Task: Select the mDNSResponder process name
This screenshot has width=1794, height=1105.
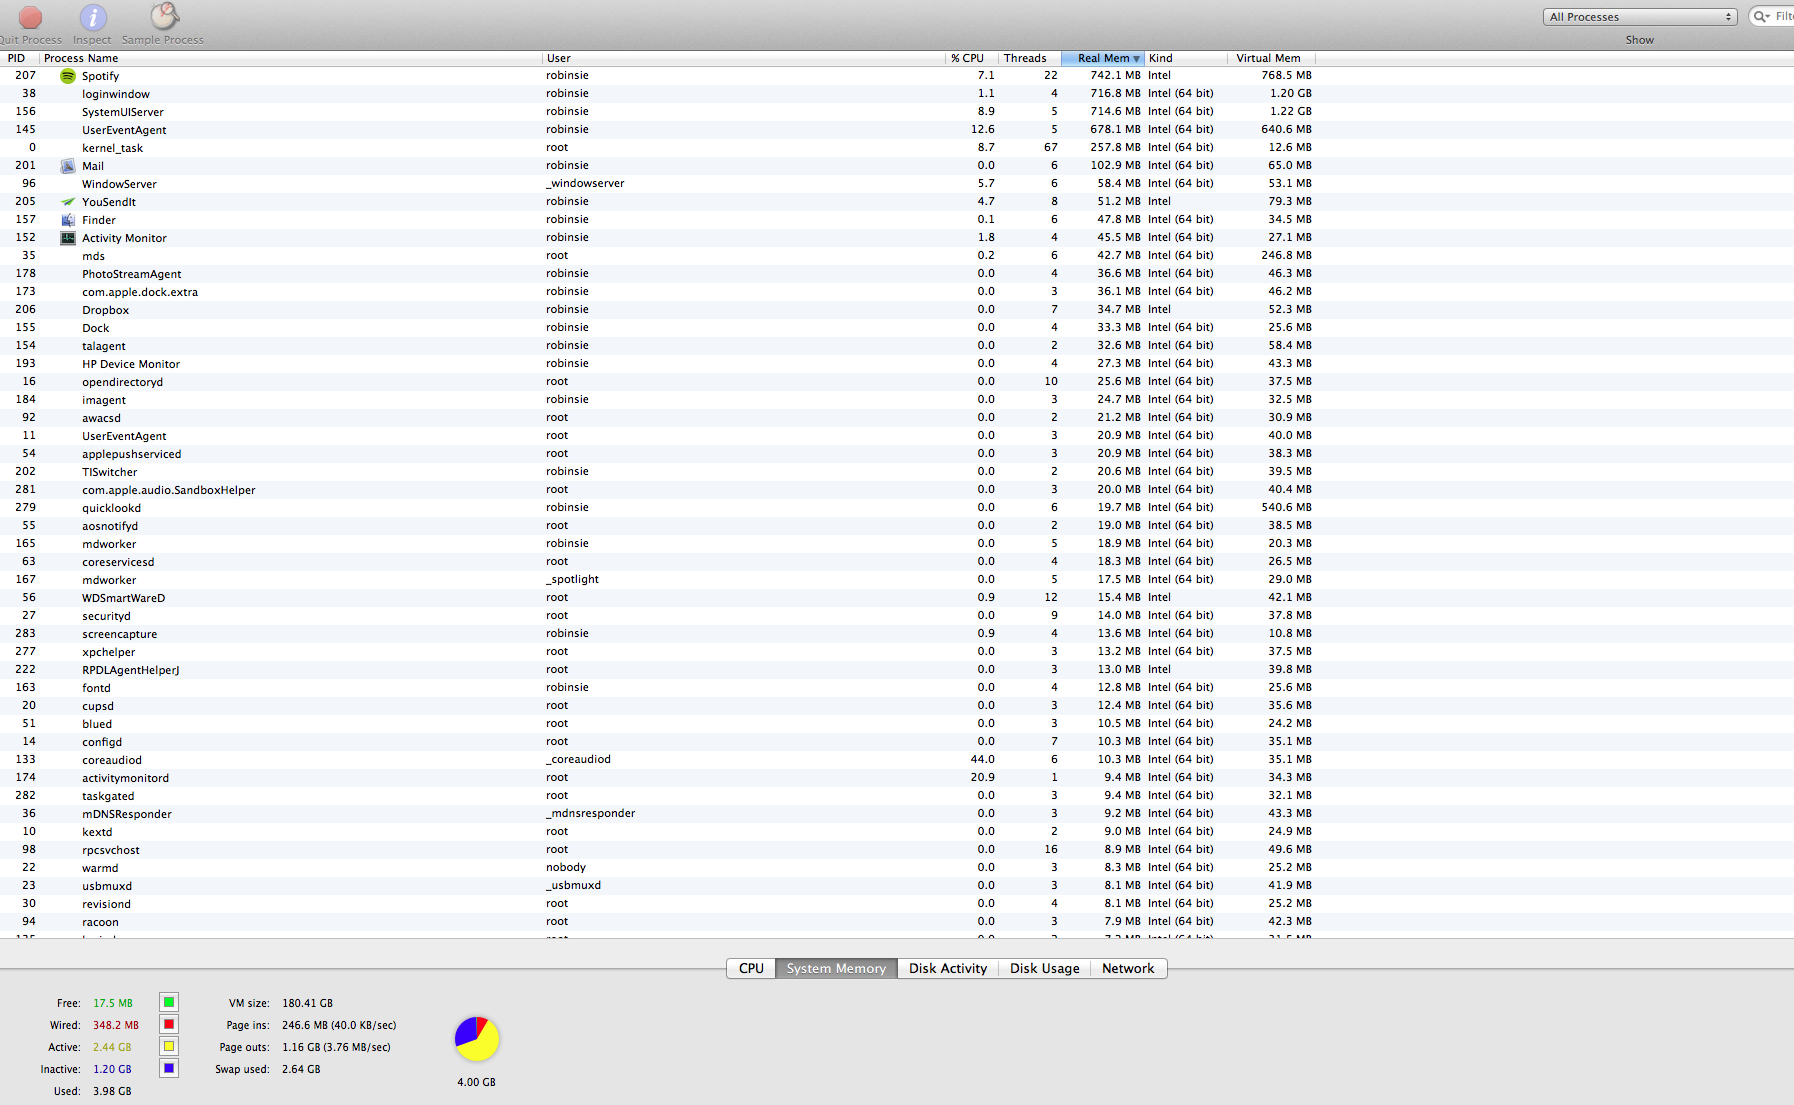Action: pyautogui.click(x=127, y=814)
